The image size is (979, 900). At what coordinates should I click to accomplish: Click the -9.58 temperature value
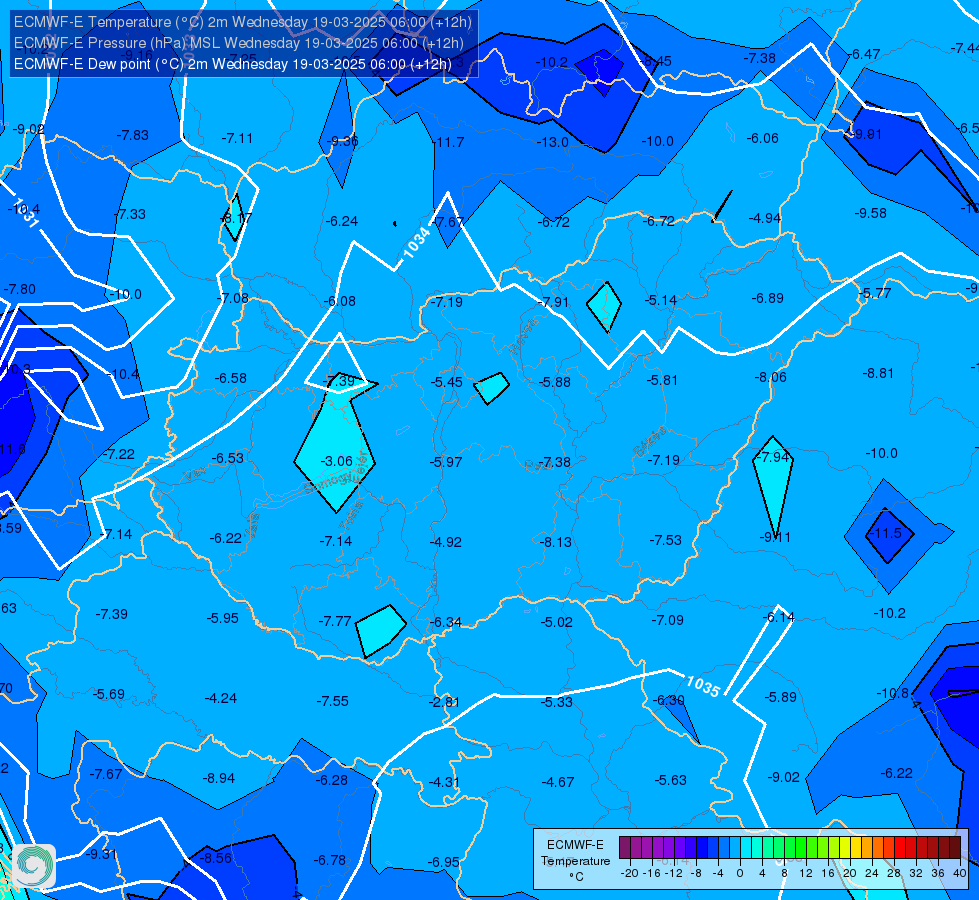870,214
